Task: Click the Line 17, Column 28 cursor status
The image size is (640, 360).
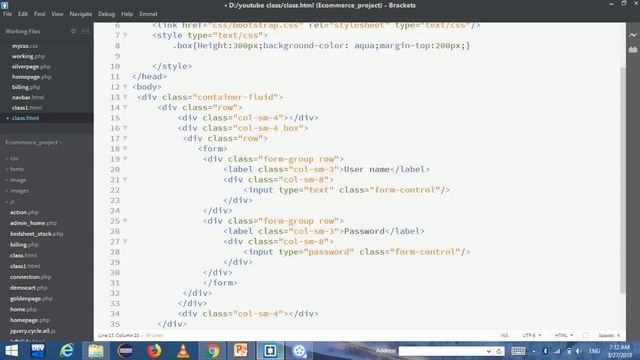Action: coord(118,335)
